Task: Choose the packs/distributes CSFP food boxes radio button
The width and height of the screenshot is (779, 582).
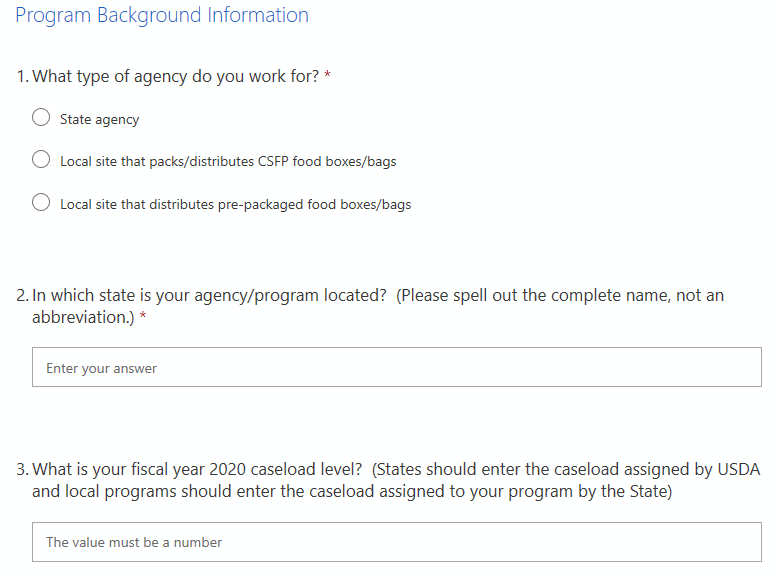Action: [41, 160]
